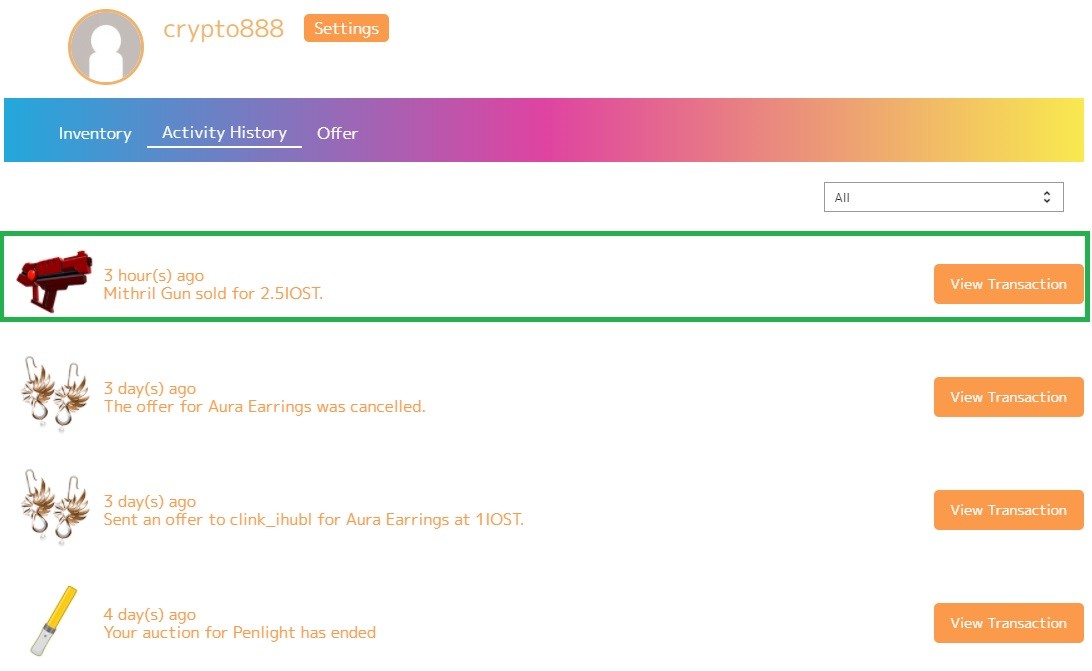Open the yellow Penlight item icon
Viewport: 1092px width, 671px height.
(x=54, y=621)
